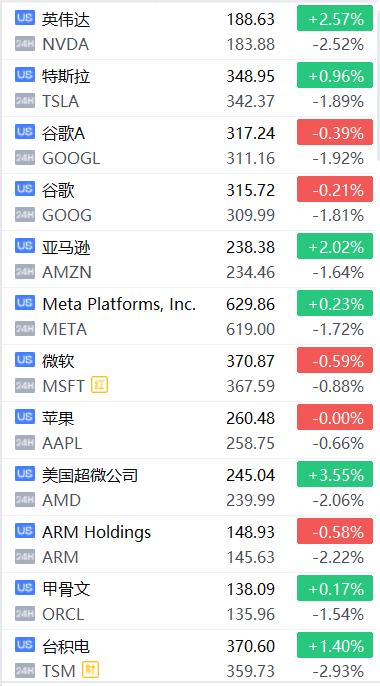The height and width of the screenshot is (686, 380).
Task: Click the US market badge beside 英伟达
Action: coord(24,18)
